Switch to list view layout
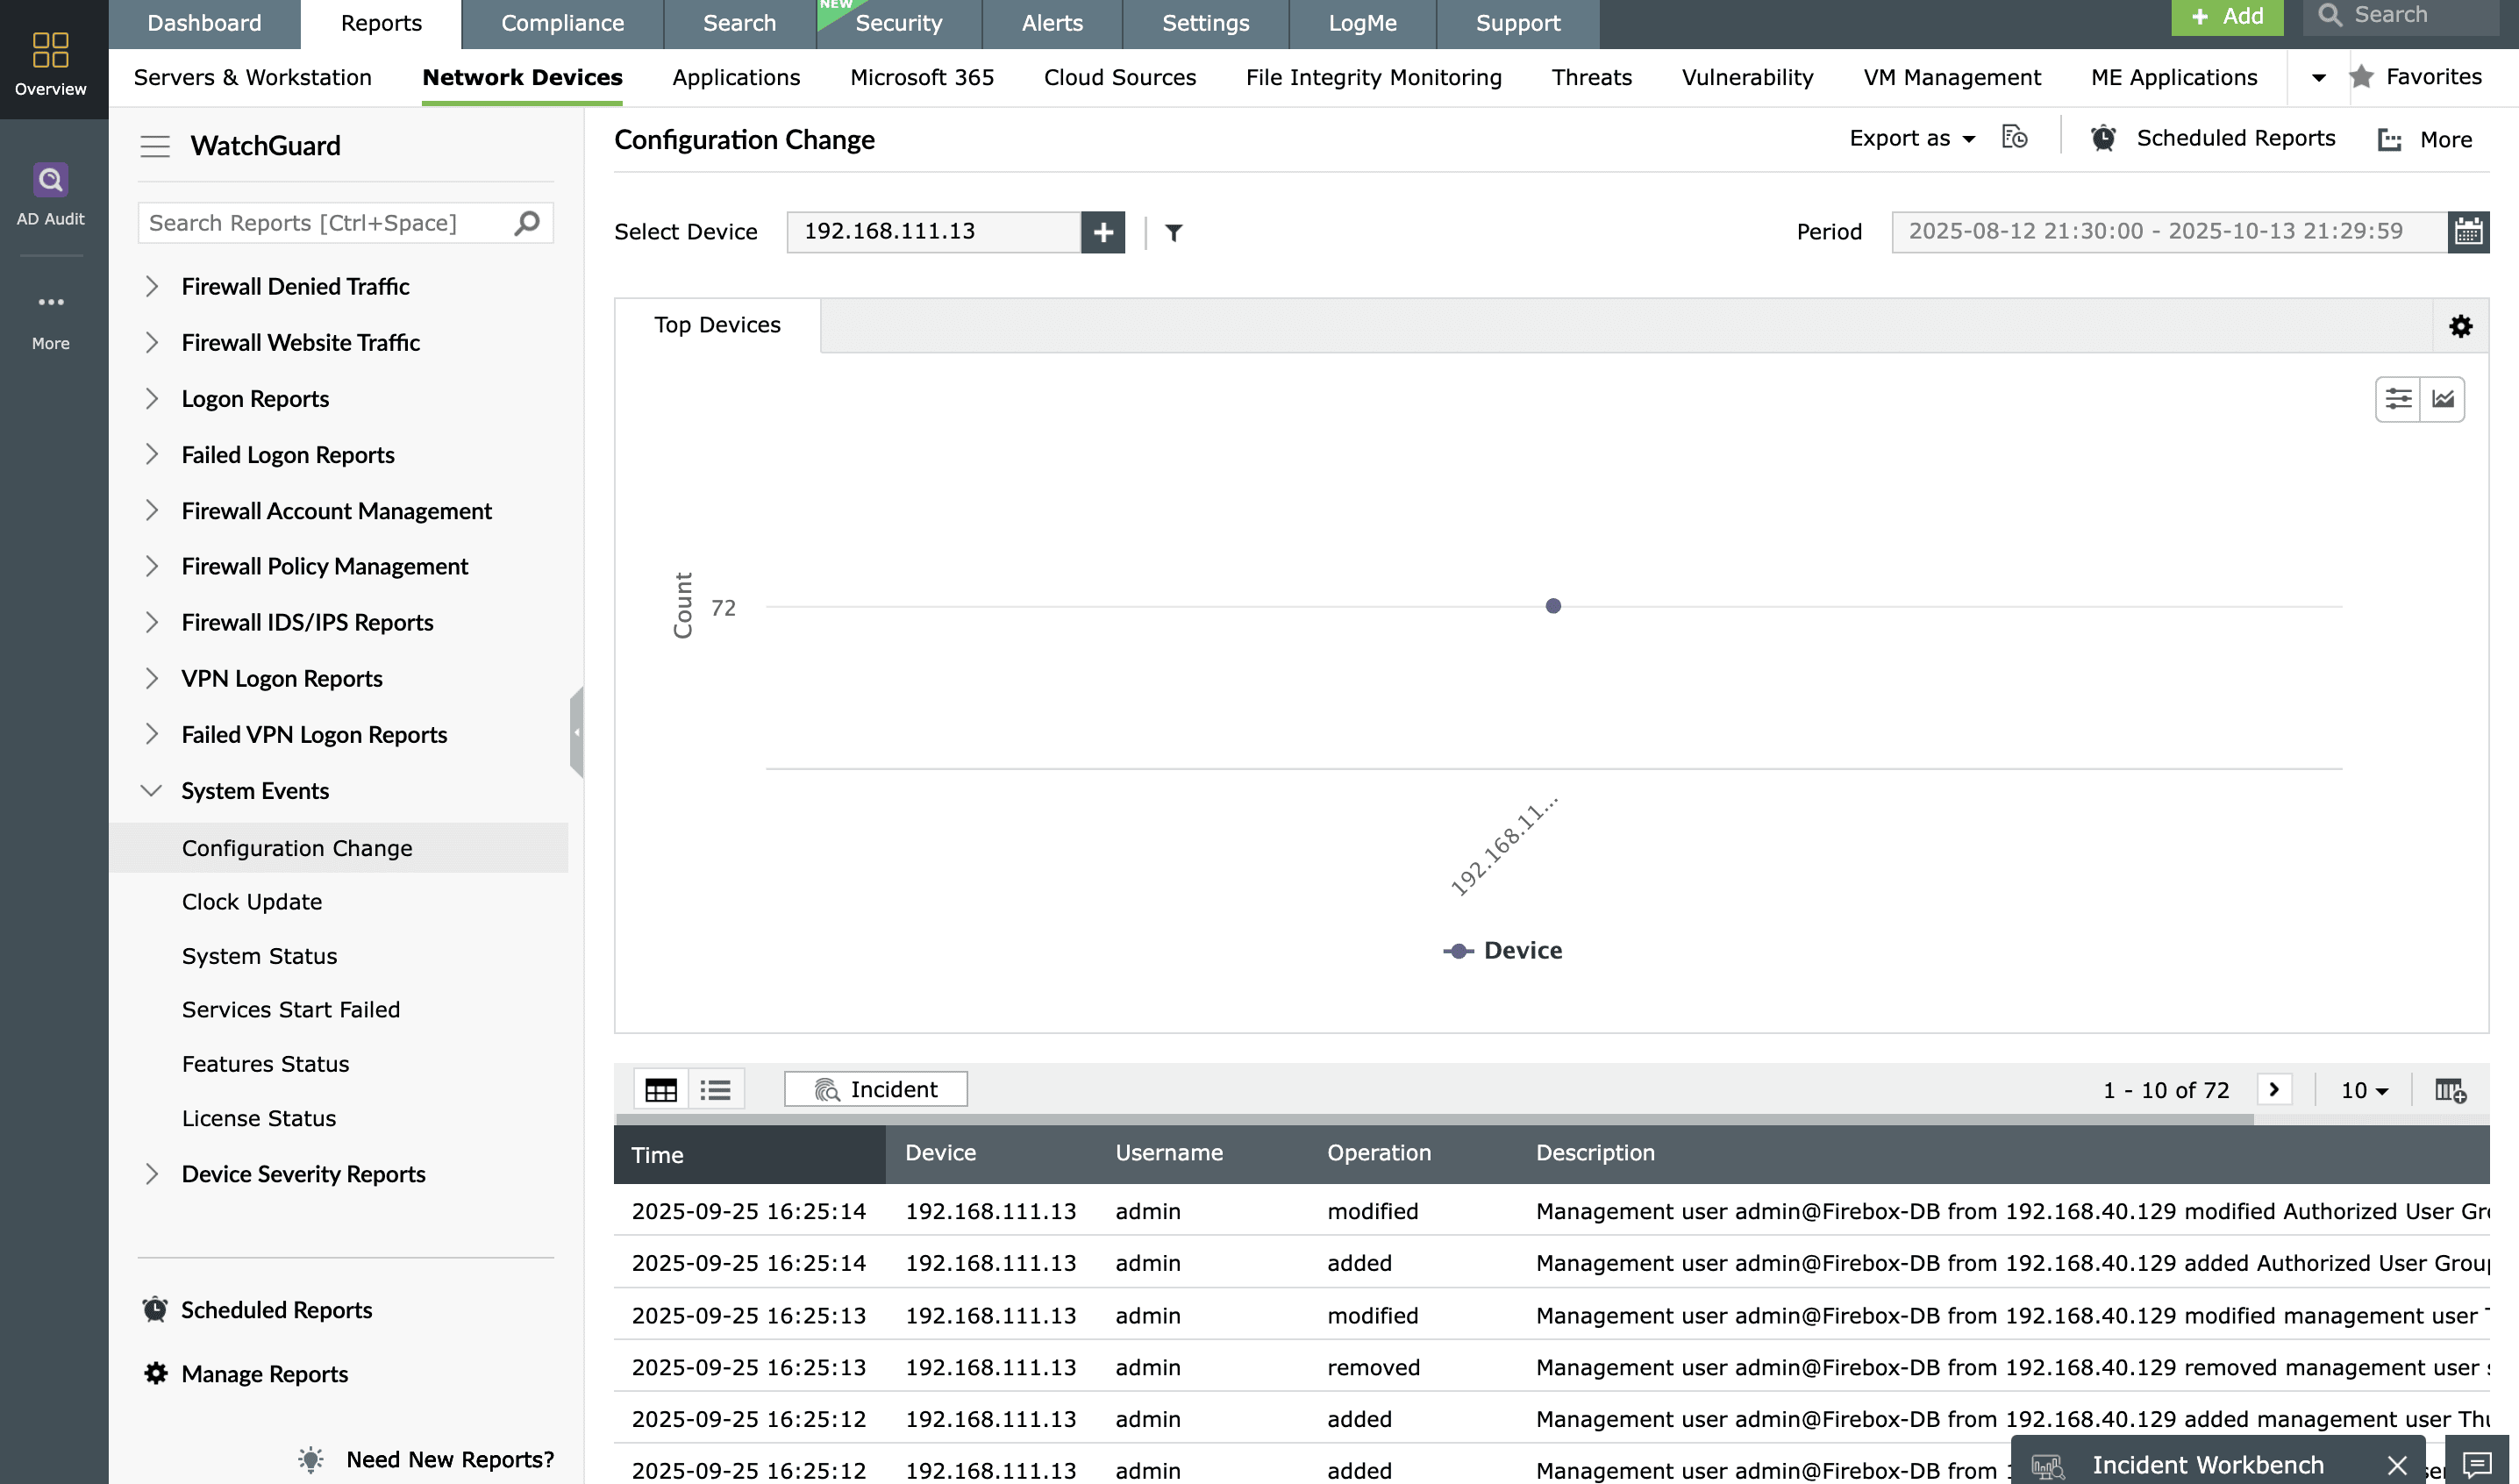 coord(715,1090)
